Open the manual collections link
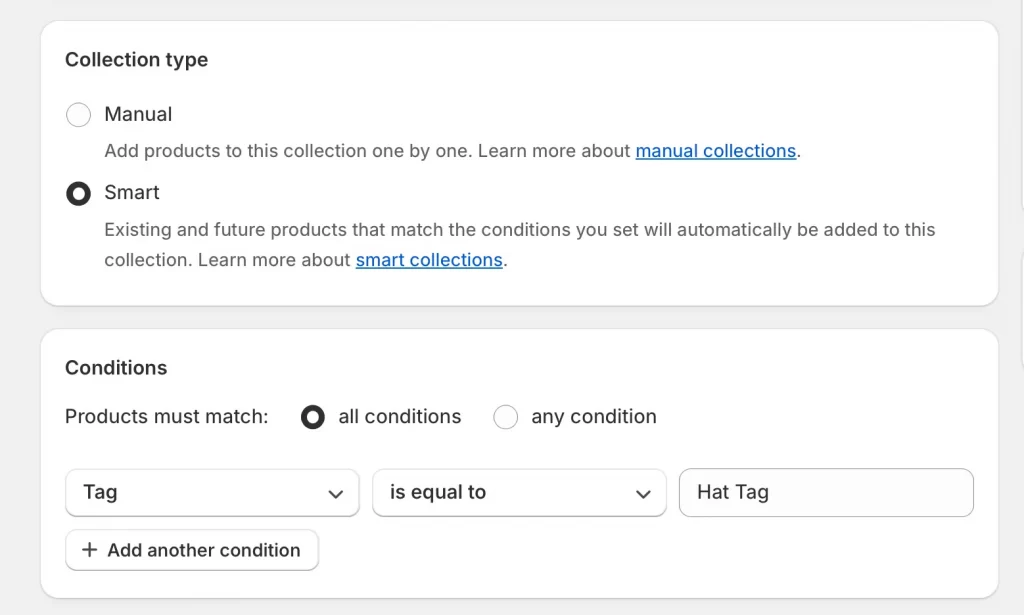Image resolution: width=1024 pixels, height=615 pixels. pos(715,151)
